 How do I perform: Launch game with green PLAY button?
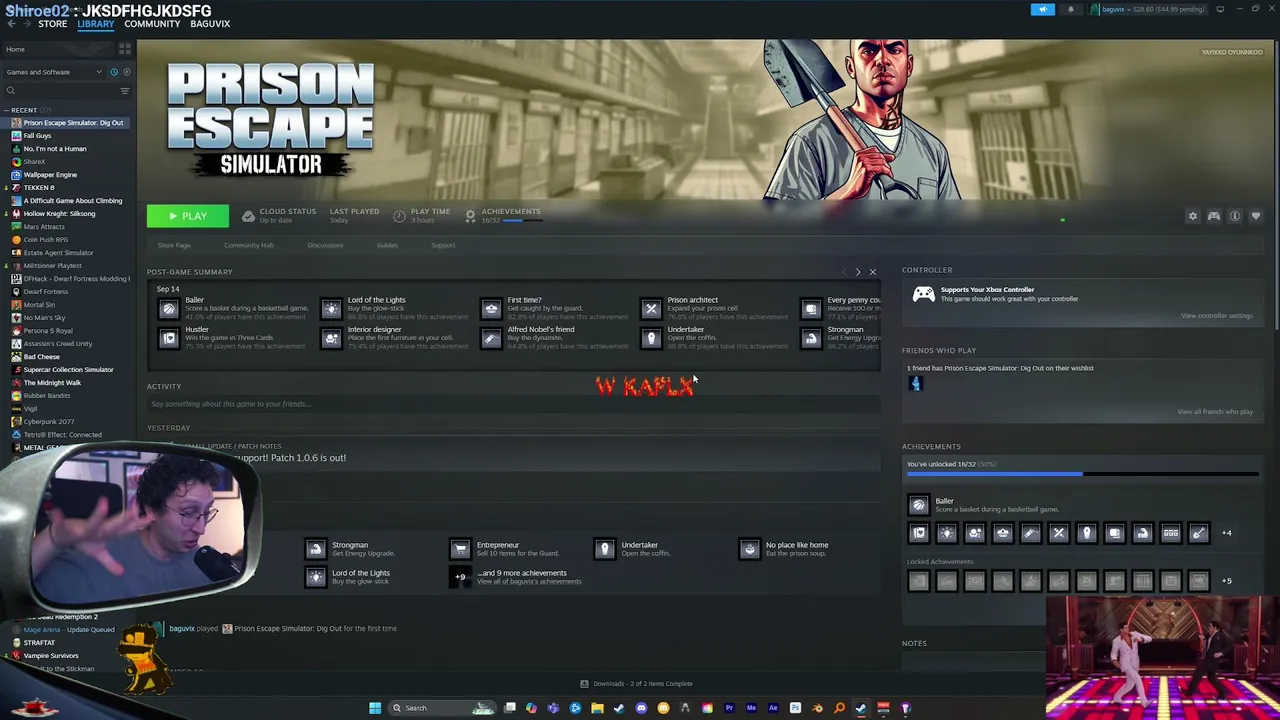click(187, 216)
